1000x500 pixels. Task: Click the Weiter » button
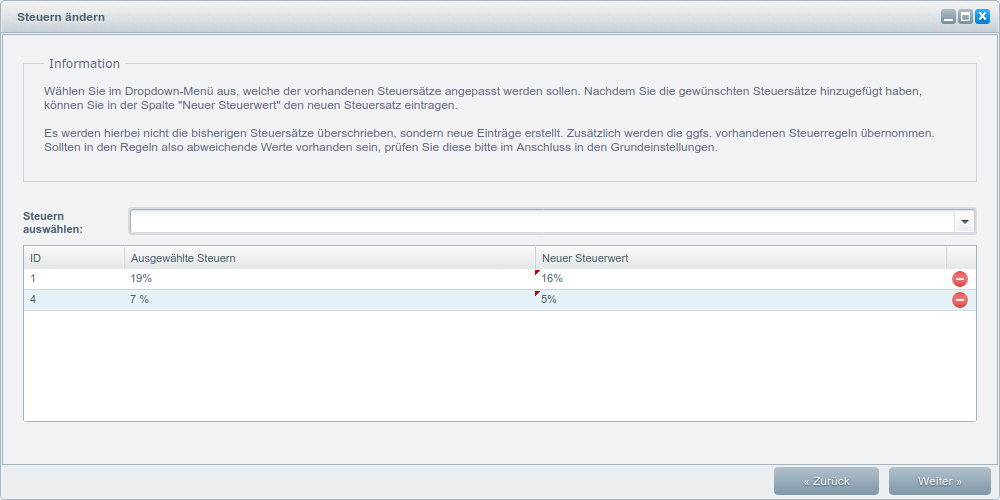939,481
